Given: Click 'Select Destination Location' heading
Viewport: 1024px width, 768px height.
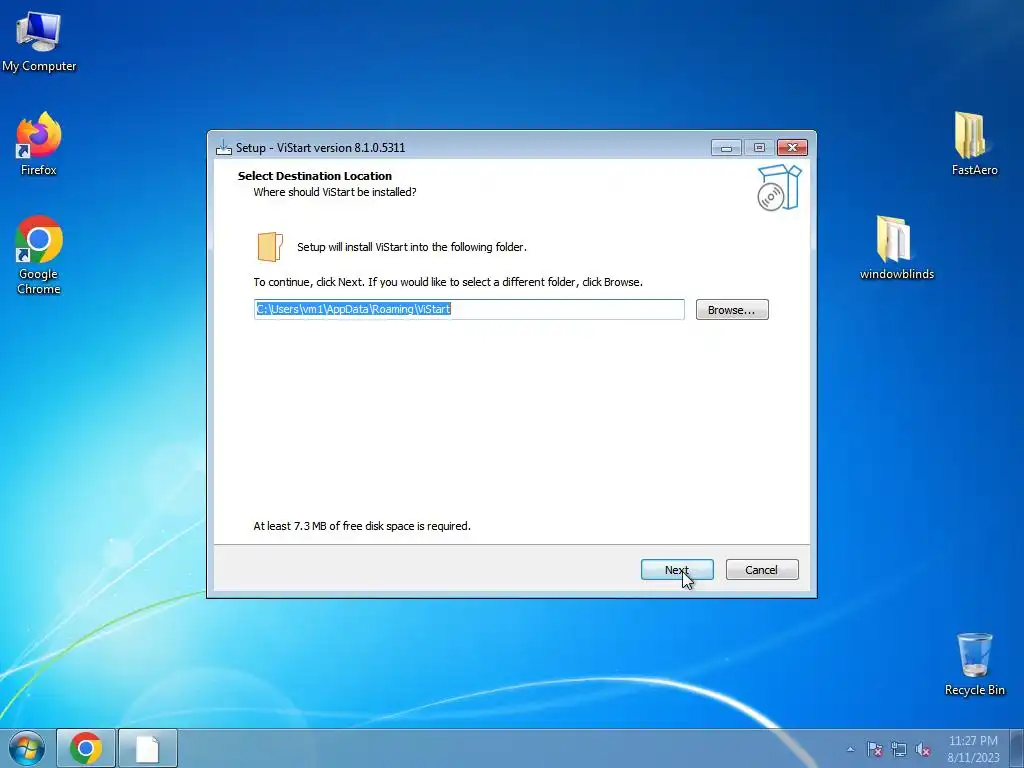Looking at the screenshot, I should 315,176.
